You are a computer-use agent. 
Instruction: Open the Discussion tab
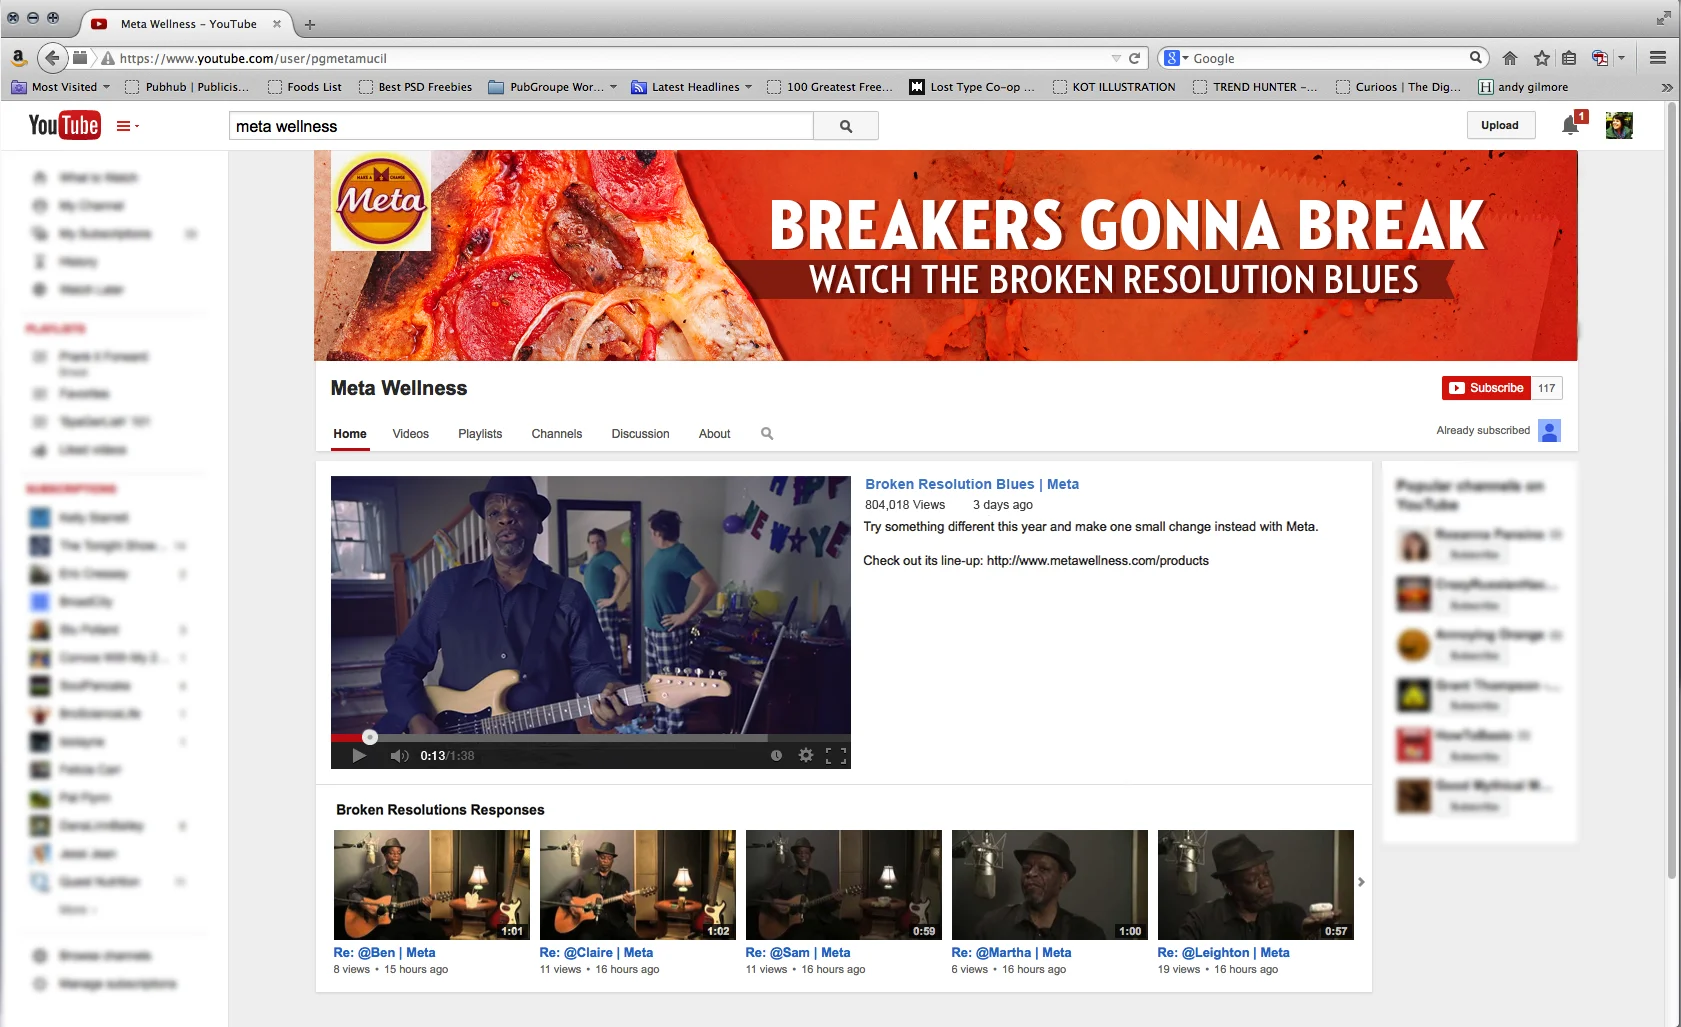641,434
